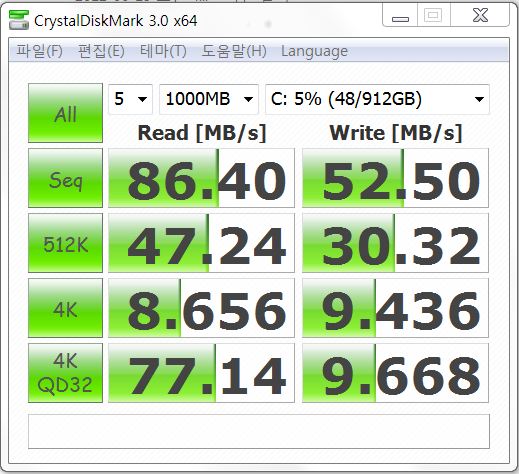This screenshot has width=519, height=474.
Task: Click the empty comment text field at bottom
Action: pos(259,431)
